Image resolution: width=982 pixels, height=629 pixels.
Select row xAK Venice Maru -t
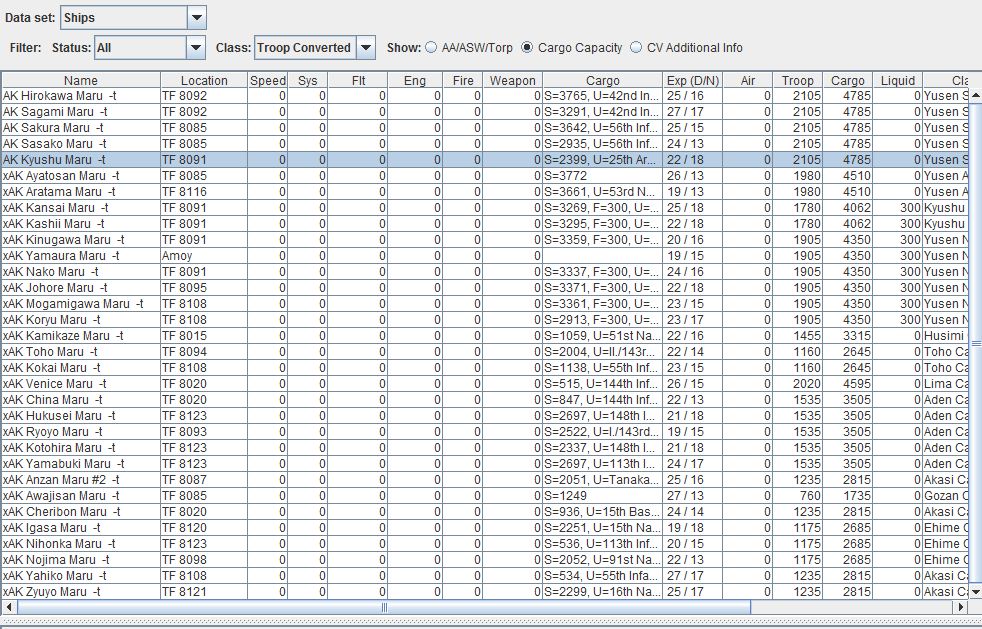485,383
